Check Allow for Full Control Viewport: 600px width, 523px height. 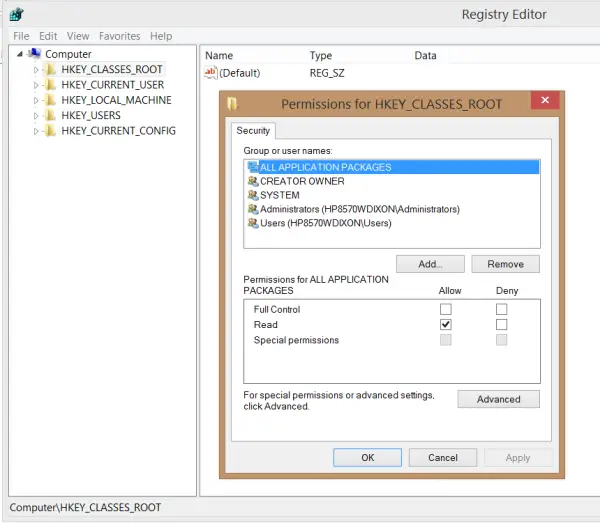[445, 309]
